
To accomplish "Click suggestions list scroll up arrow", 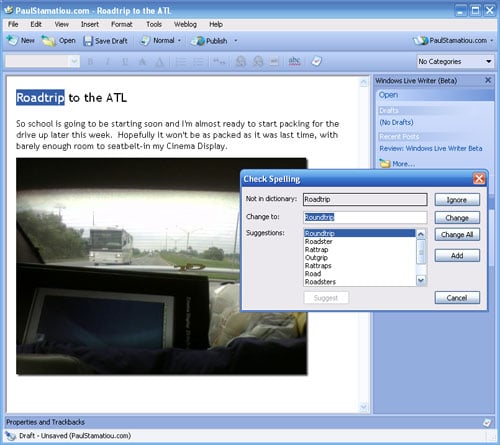I will pyautogui.click(x=421, y=234).
